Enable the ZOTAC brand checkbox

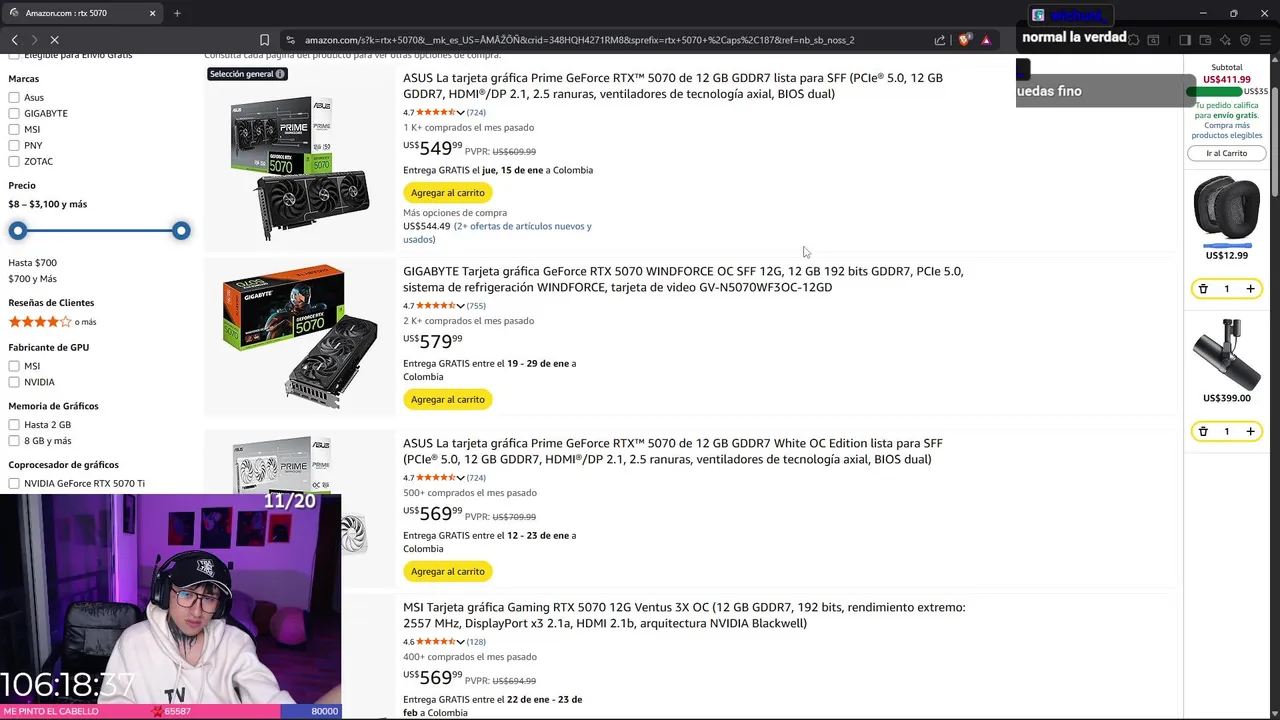point(14,161)
